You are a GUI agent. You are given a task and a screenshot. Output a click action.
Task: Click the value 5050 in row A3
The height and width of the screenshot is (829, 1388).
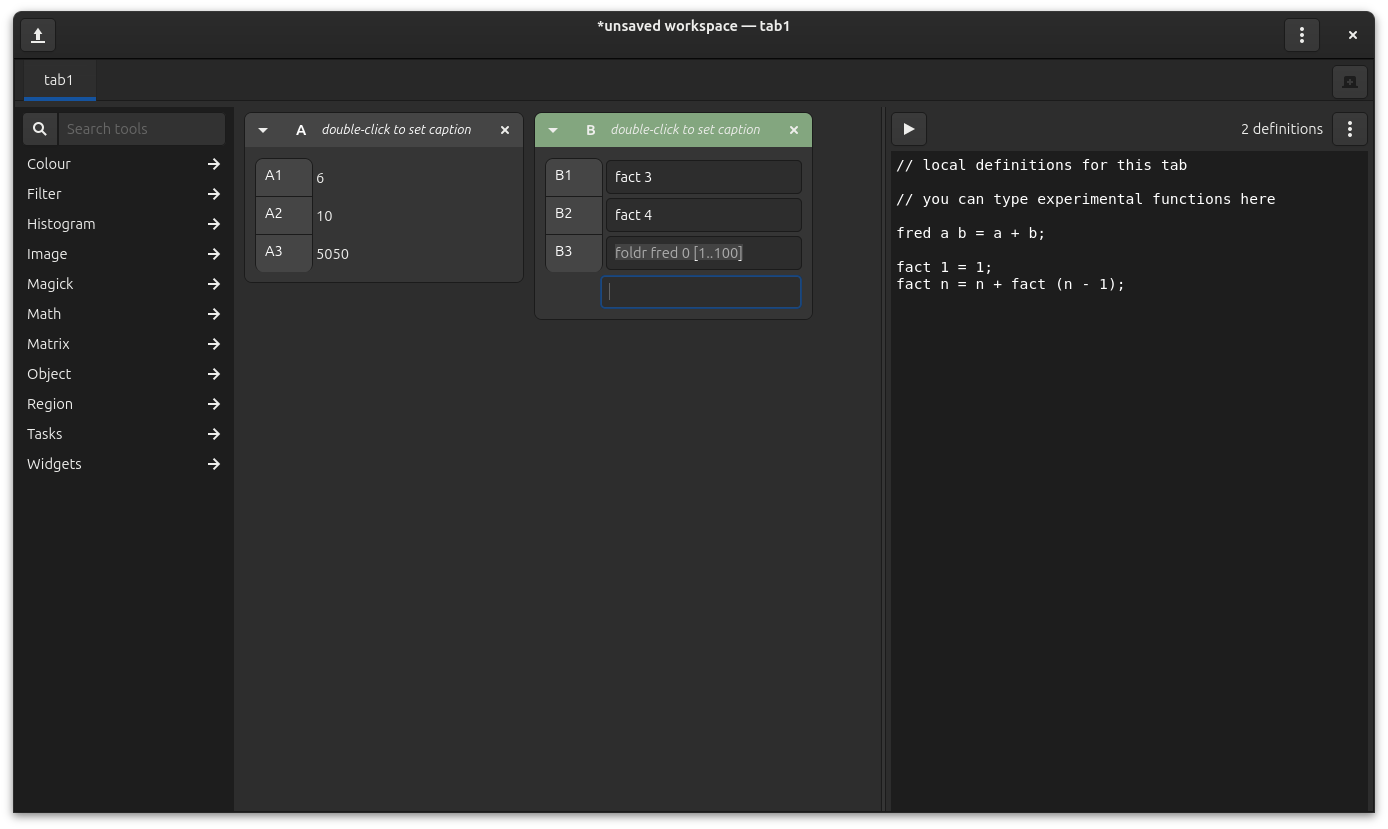(332, 254)
